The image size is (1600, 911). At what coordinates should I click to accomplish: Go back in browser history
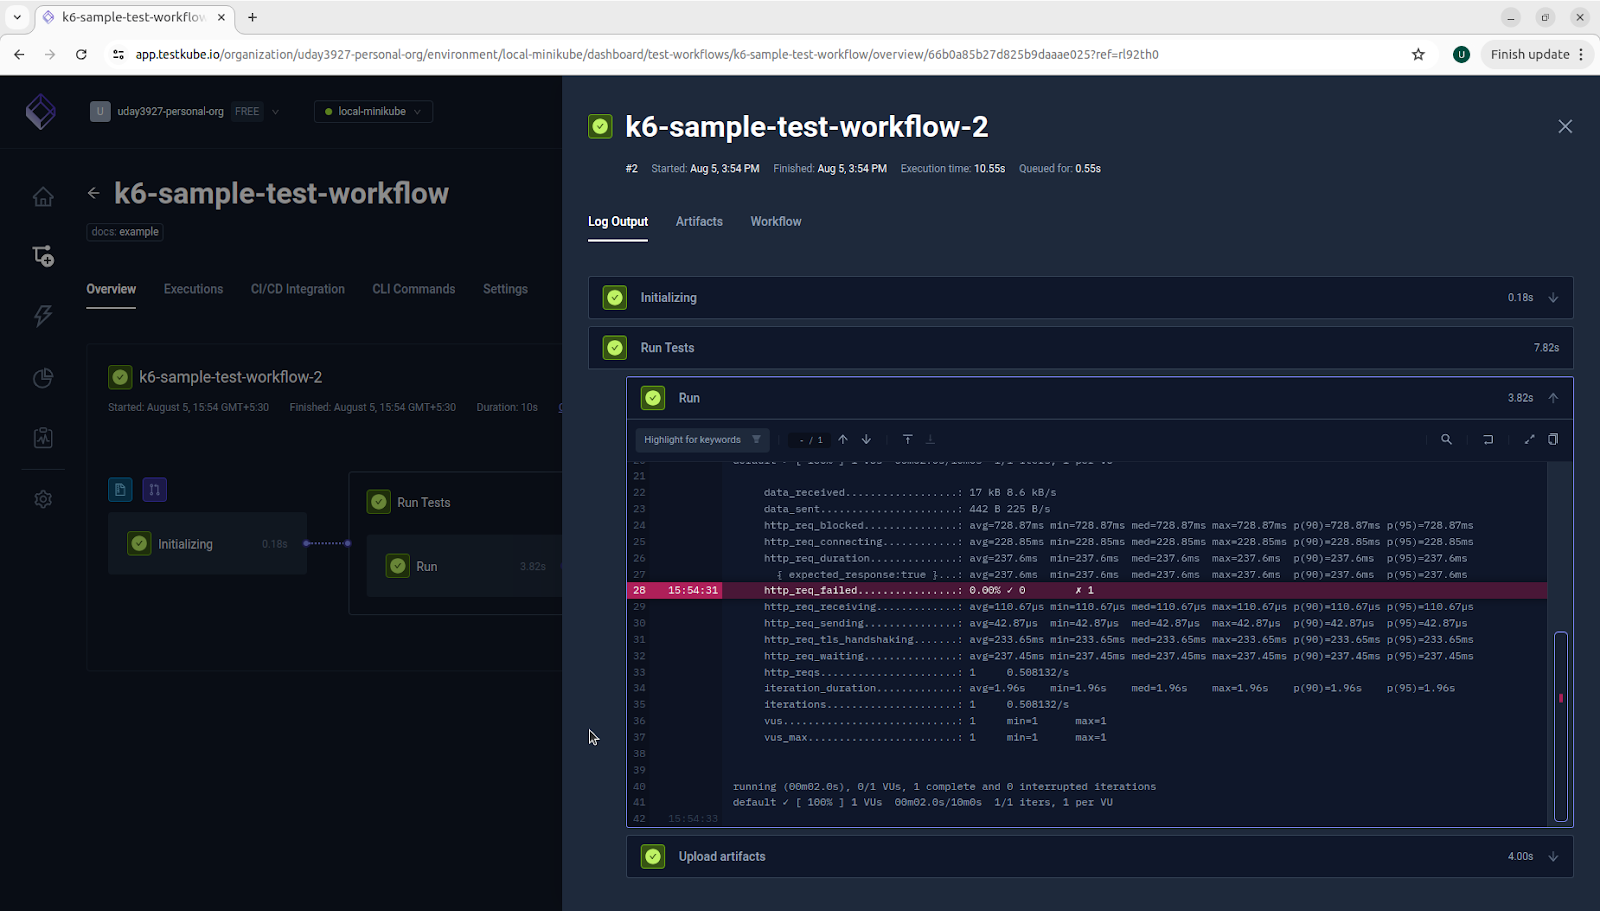19,54
